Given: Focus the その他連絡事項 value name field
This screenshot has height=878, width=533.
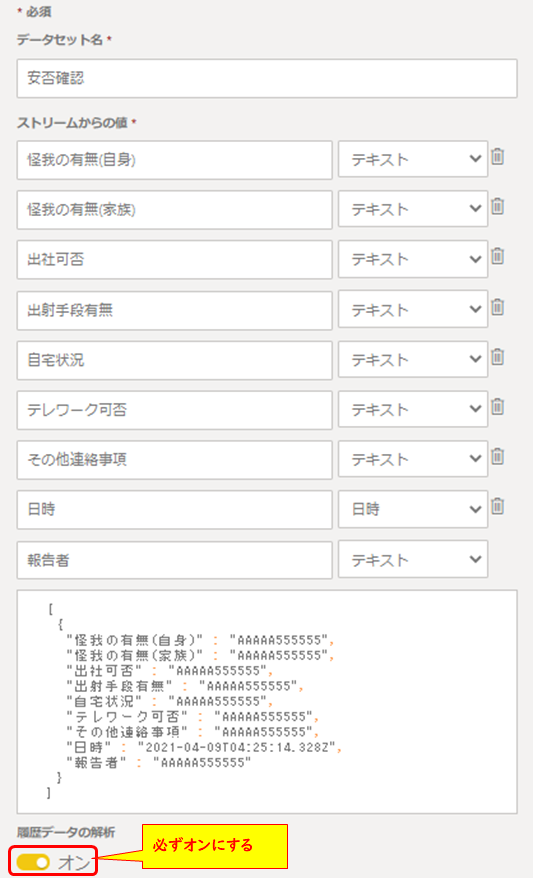Looking at the screenshot, I should pos(175,460).
